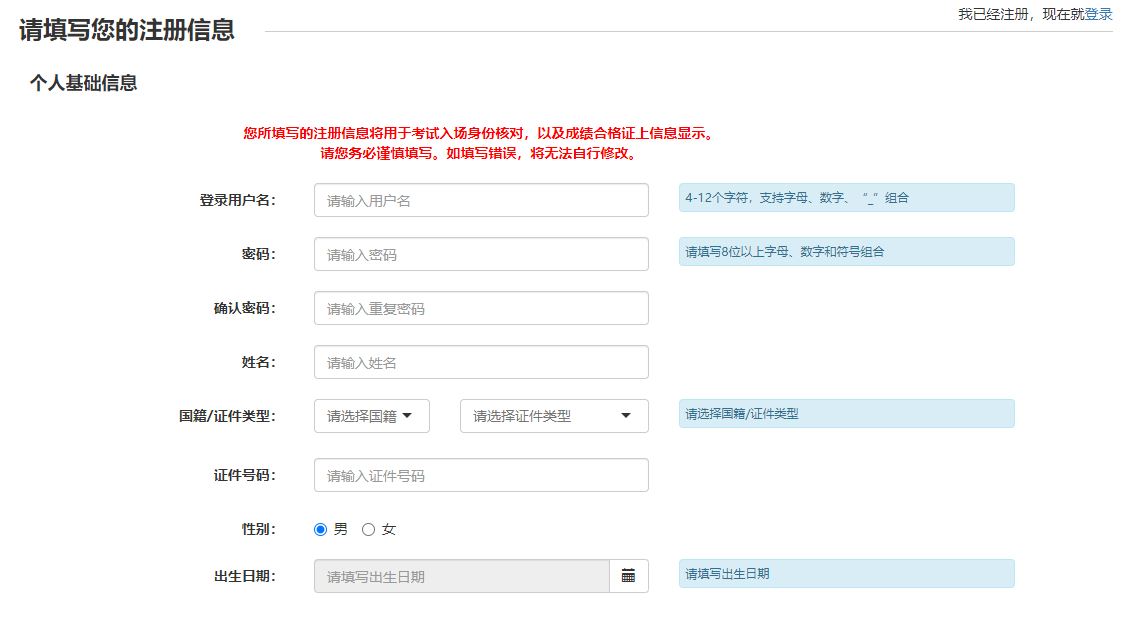
Task: Focus the 请输入姓名 name field
Action: click(480, 362)
